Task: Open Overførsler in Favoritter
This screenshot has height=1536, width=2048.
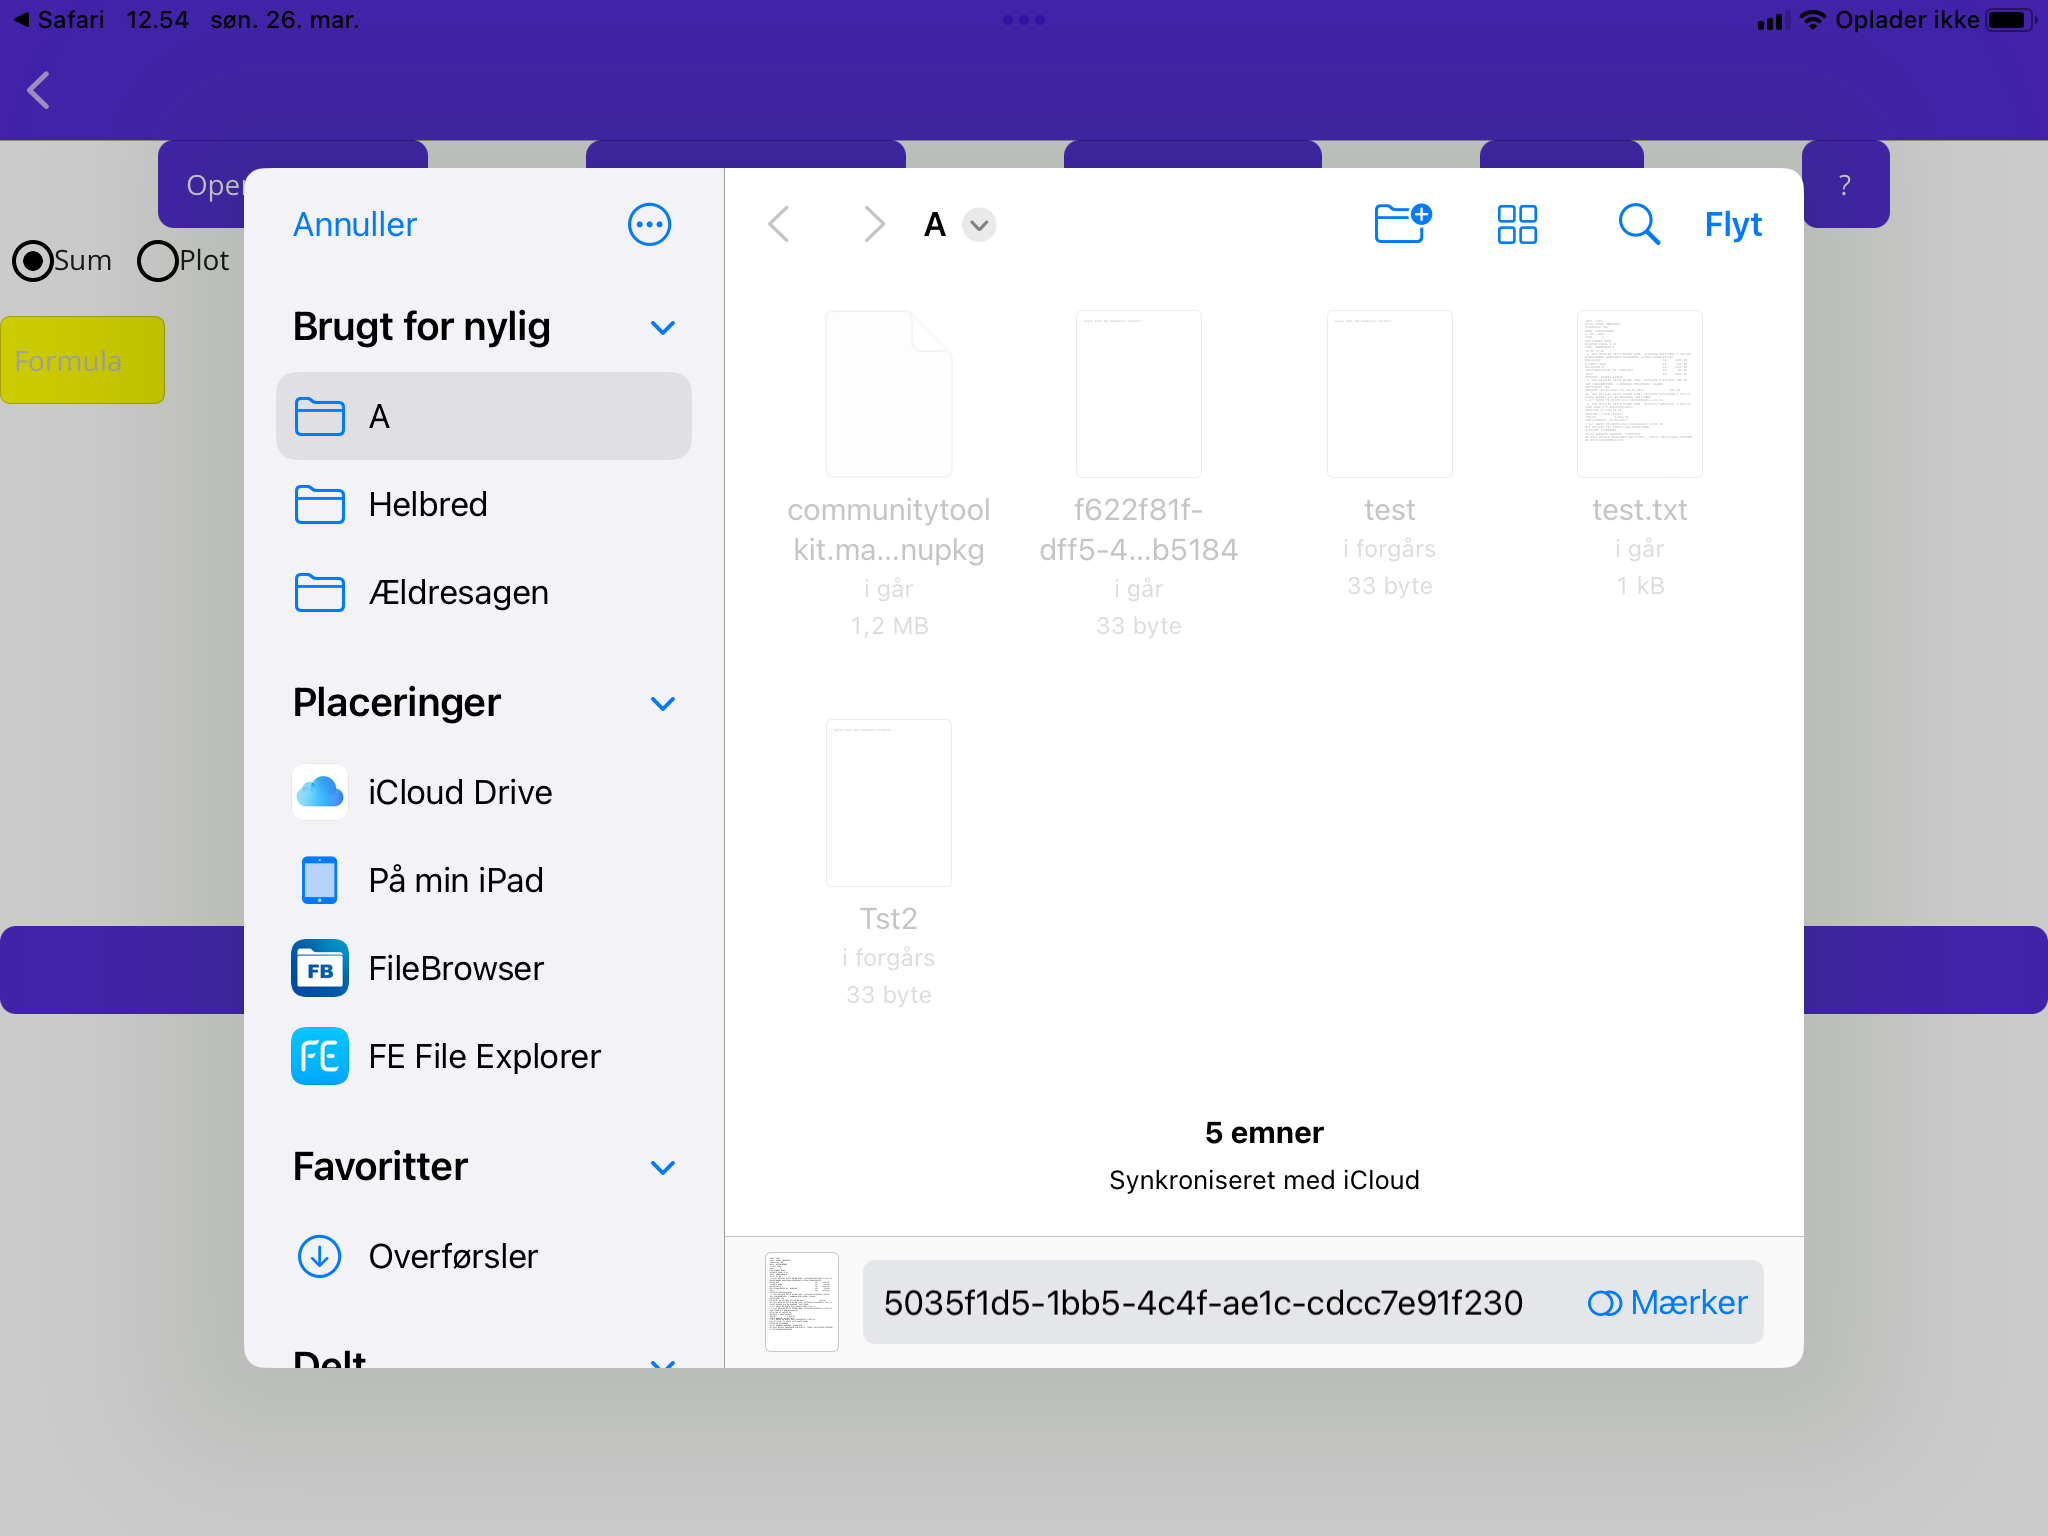Action: point(452,1256)
